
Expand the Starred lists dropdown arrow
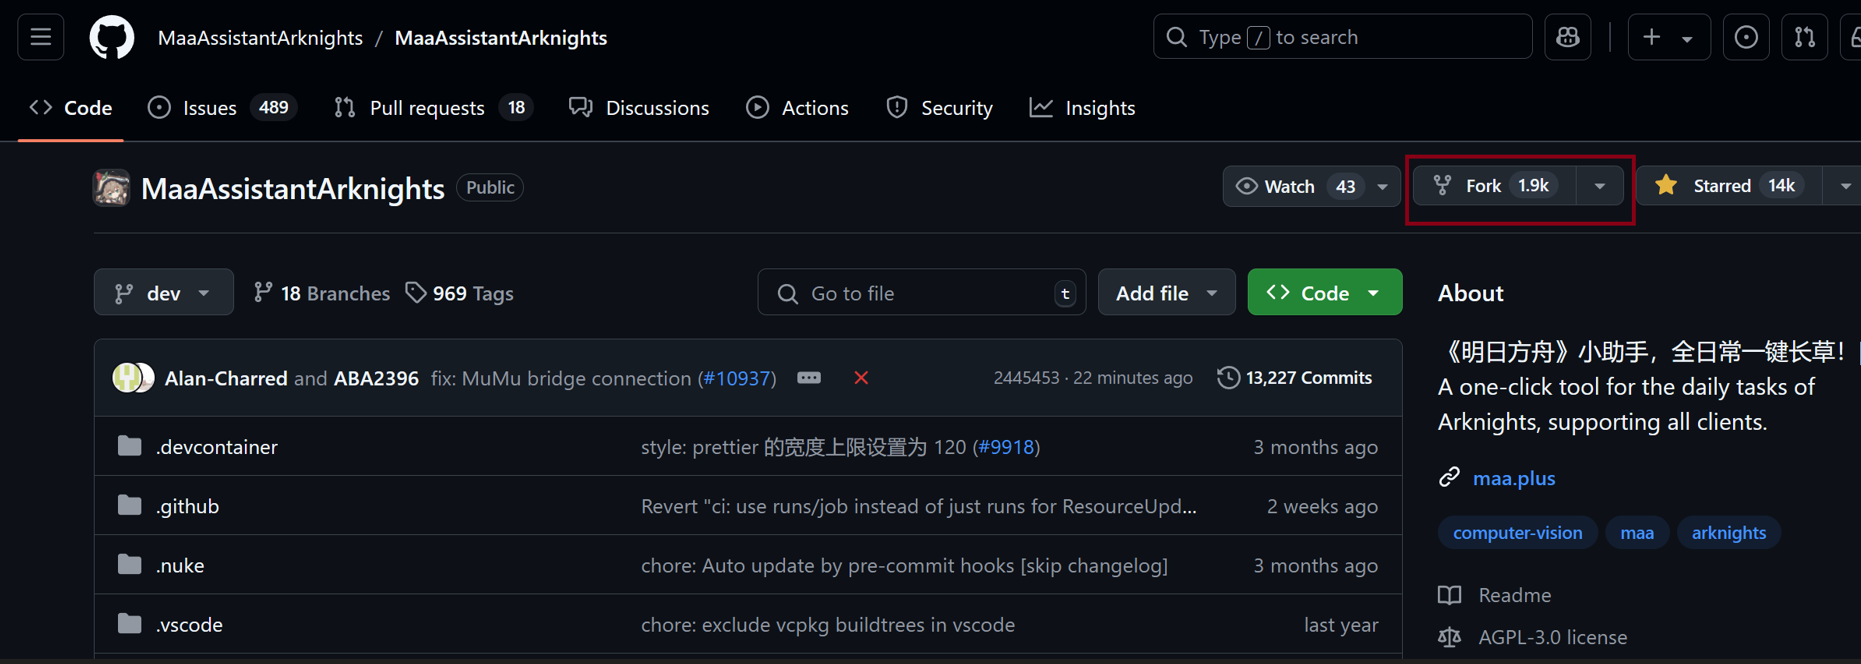coord(1844,187)
